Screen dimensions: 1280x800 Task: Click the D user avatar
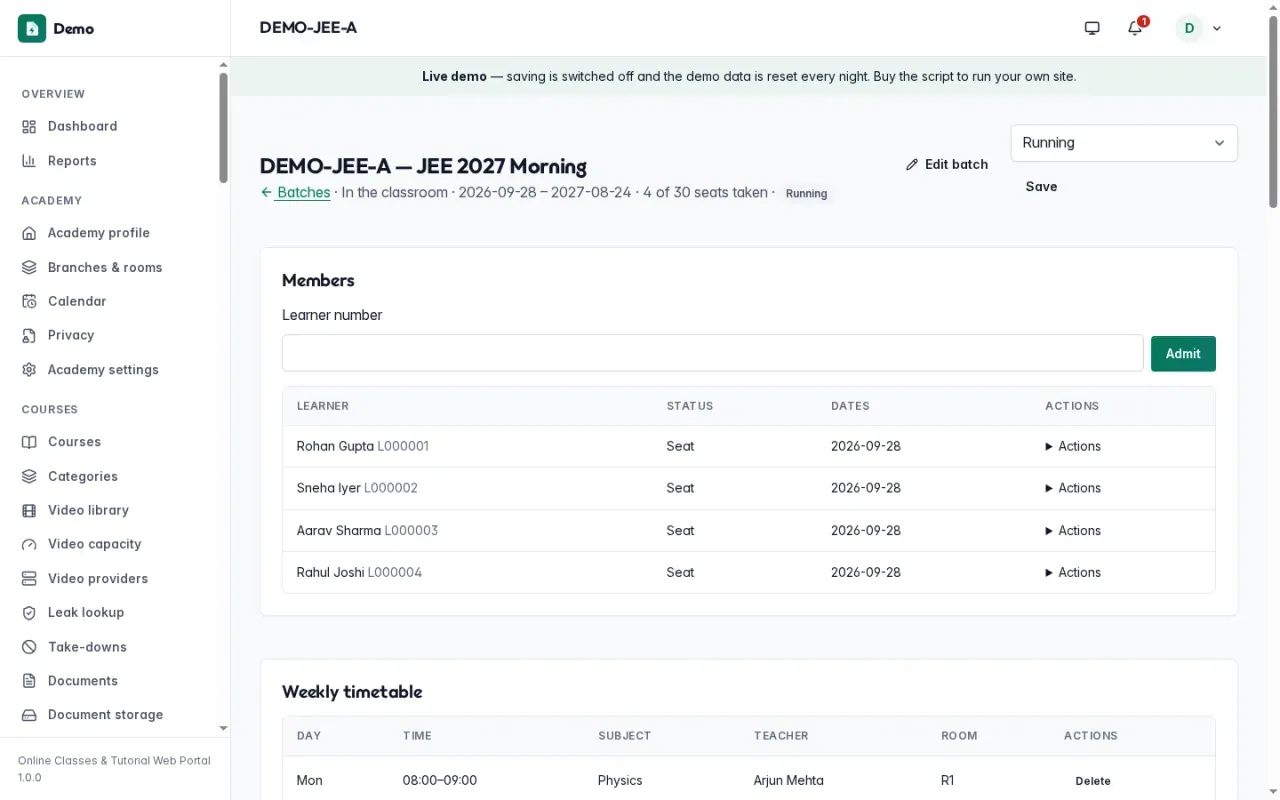click(x=1189, y=28)
